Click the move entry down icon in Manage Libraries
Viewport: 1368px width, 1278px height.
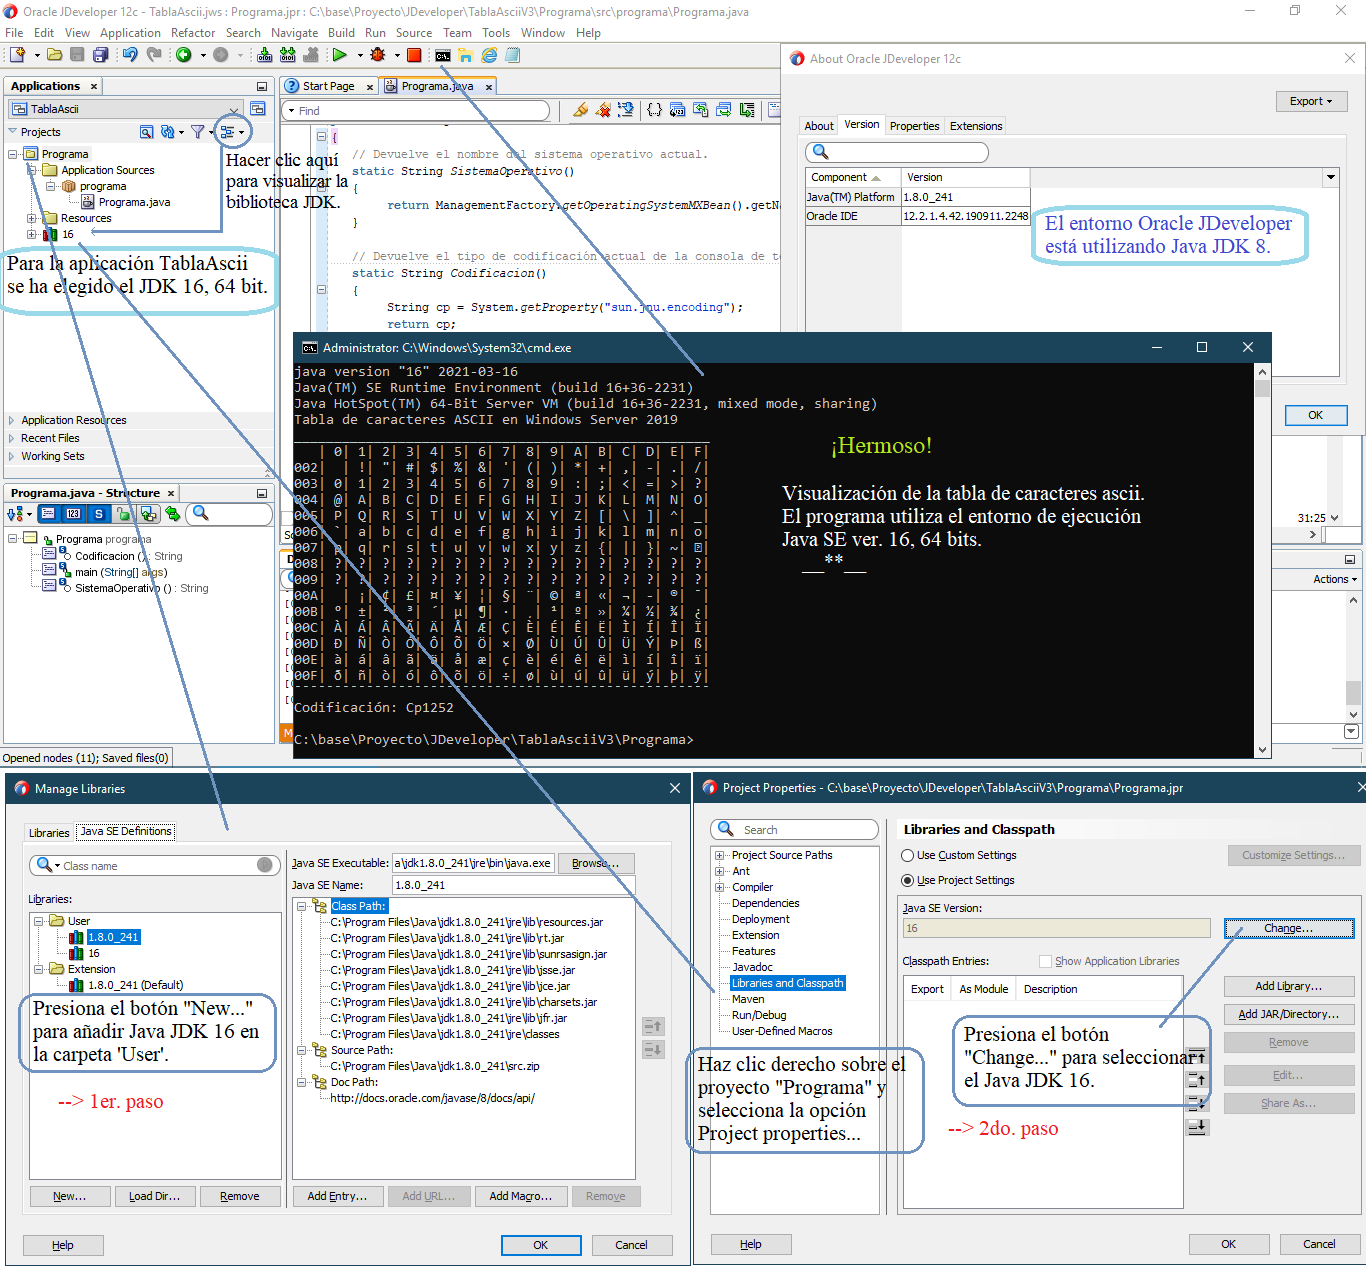[653, 1050]
